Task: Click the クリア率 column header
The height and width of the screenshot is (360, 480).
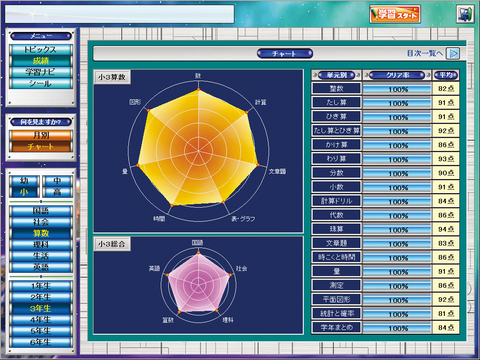Action: (397, 75)
